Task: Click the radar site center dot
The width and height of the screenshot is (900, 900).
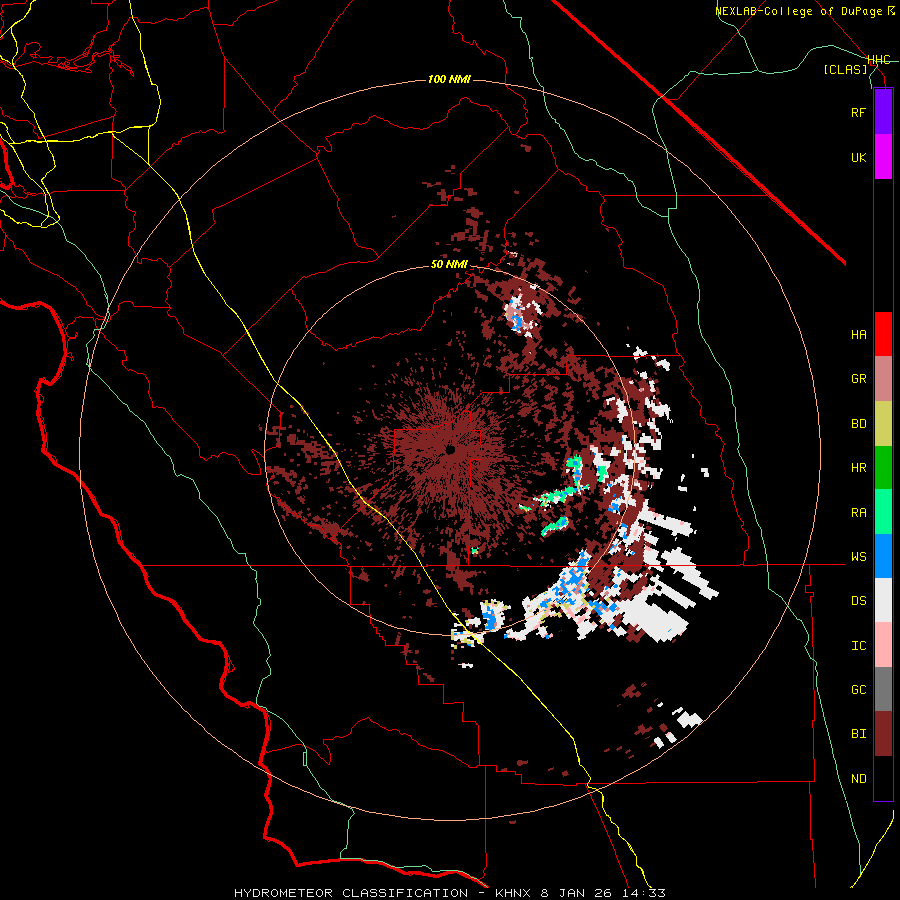Action: point(451,449)
